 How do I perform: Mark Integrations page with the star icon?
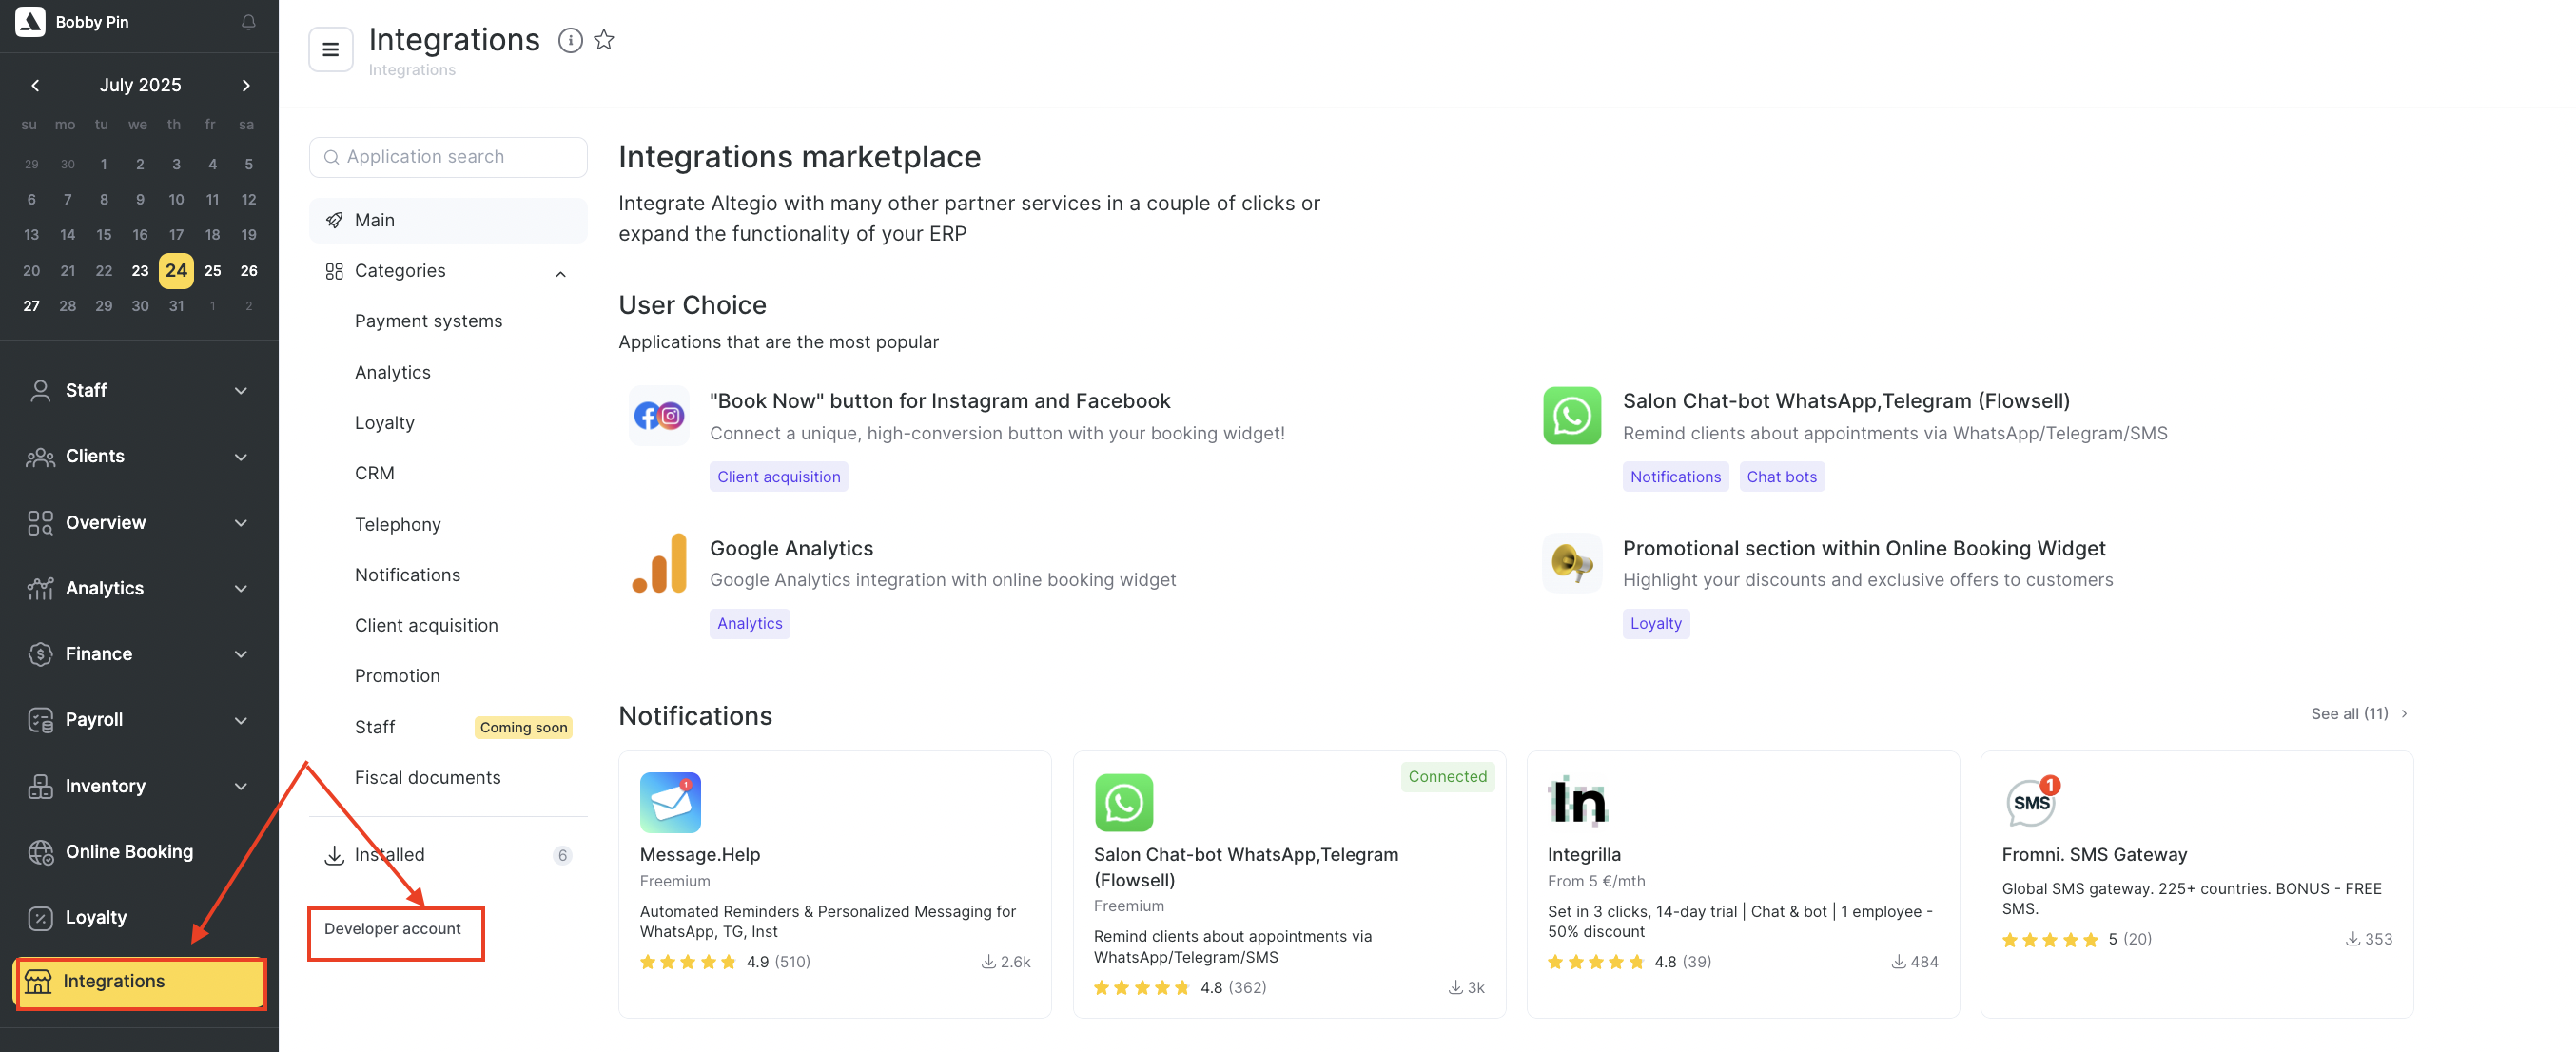pyautogui.click(x=604, y=40)
